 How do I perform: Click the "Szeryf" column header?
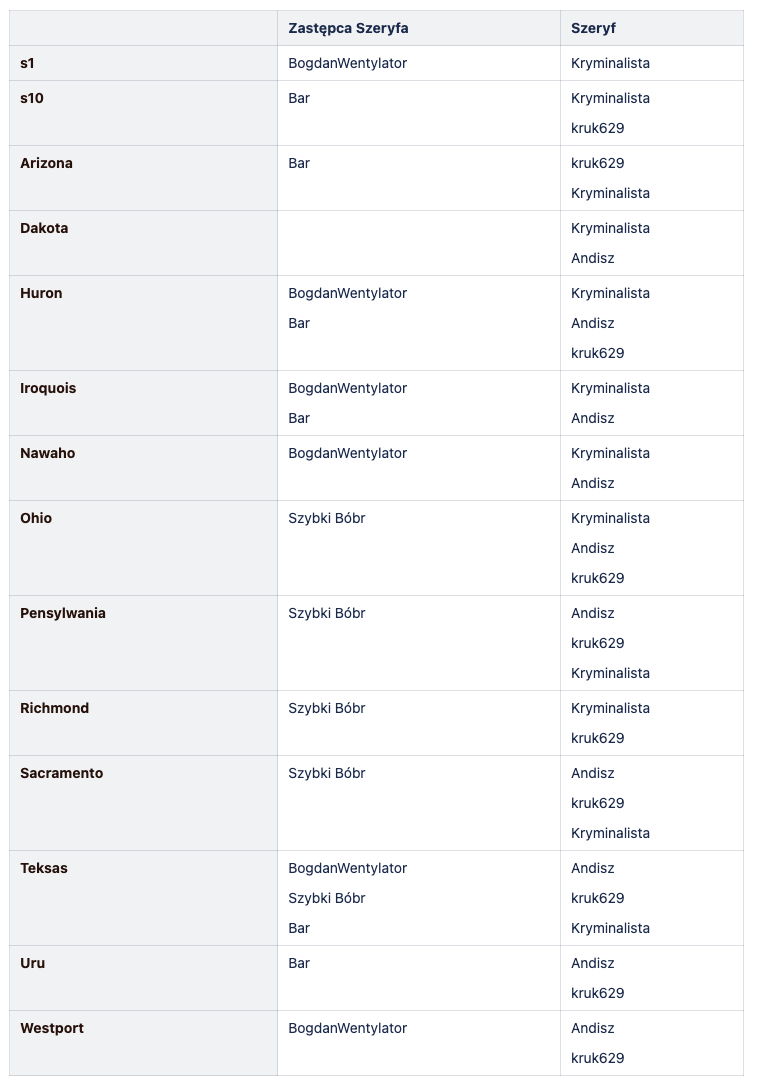593,28
